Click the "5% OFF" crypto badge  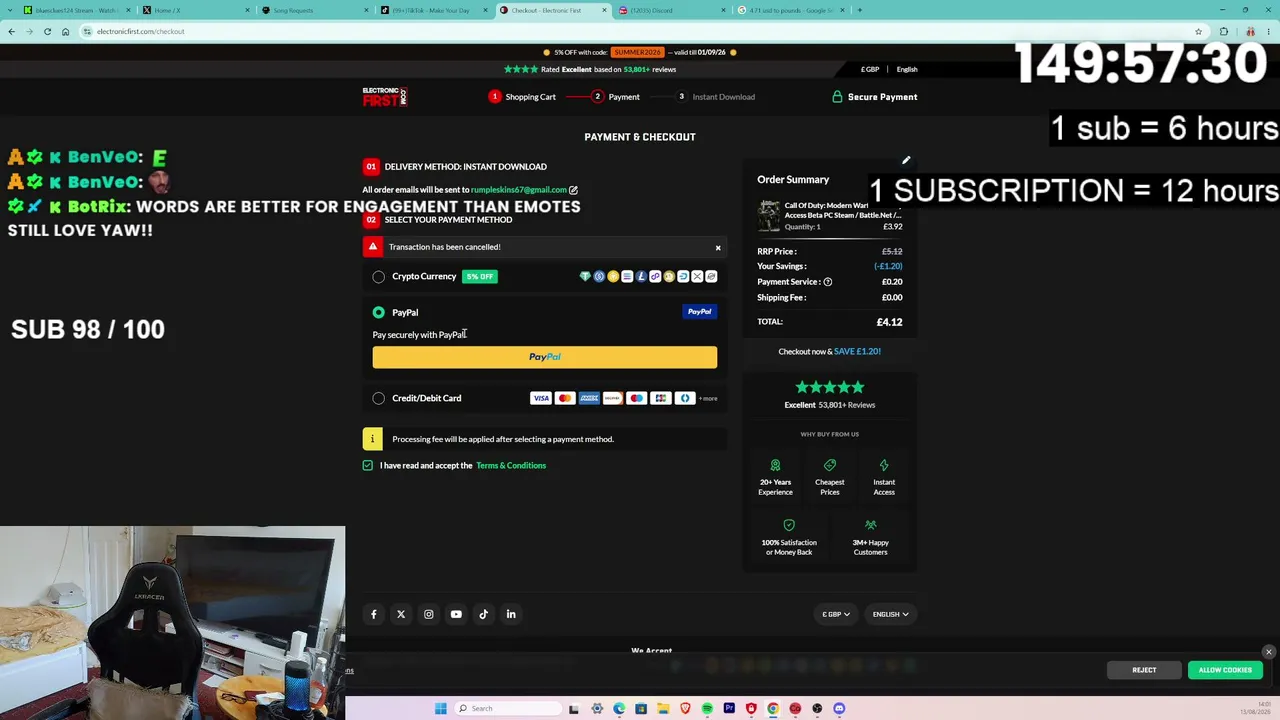pyautogui.click(x=480, y=277)
